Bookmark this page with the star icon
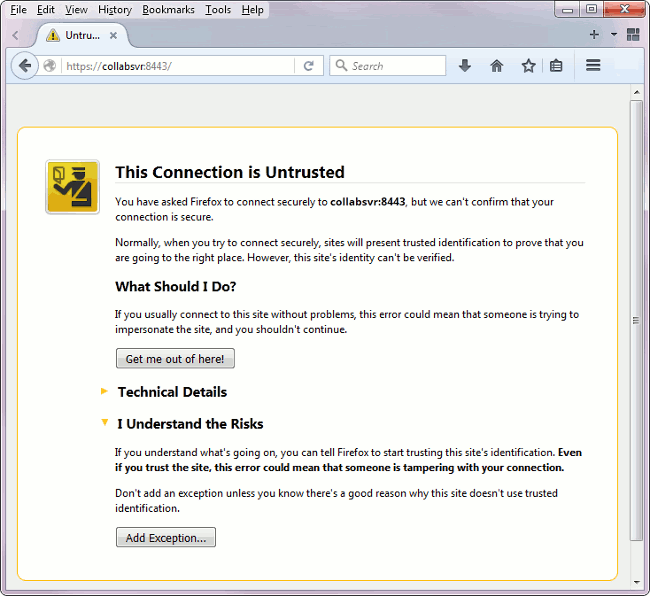This screenshot has width=650, height=596. [x=528, y=66]
